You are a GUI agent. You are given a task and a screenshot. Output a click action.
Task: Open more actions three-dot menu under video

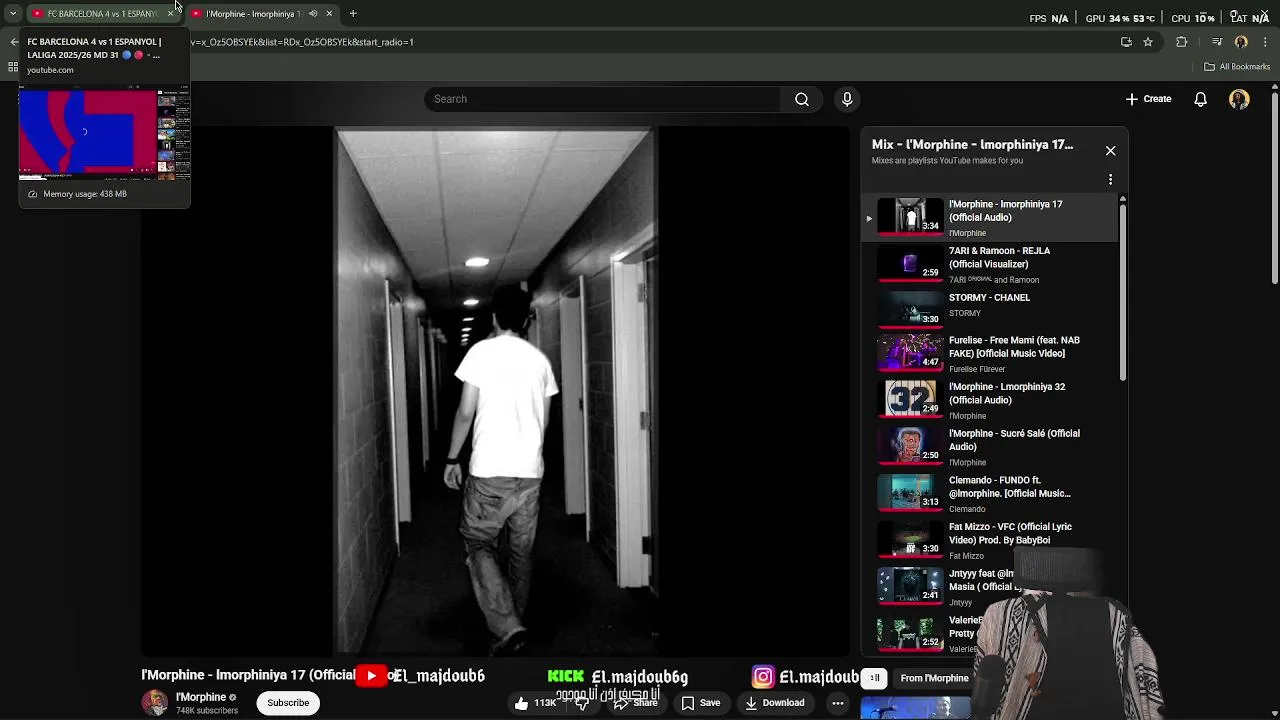(838, 703)
